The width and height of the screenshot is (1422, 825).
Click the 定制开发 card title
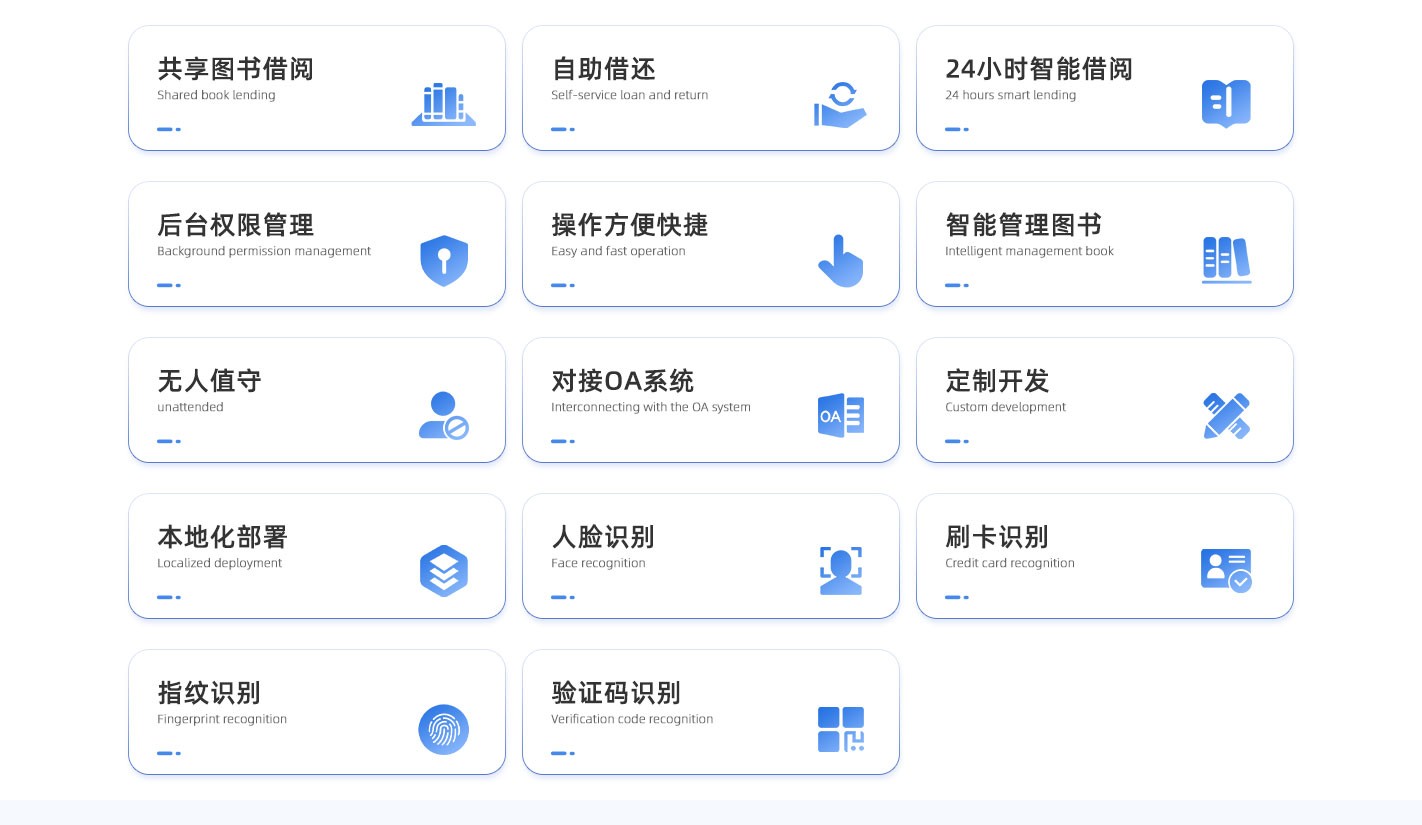(x=997, y=381)
